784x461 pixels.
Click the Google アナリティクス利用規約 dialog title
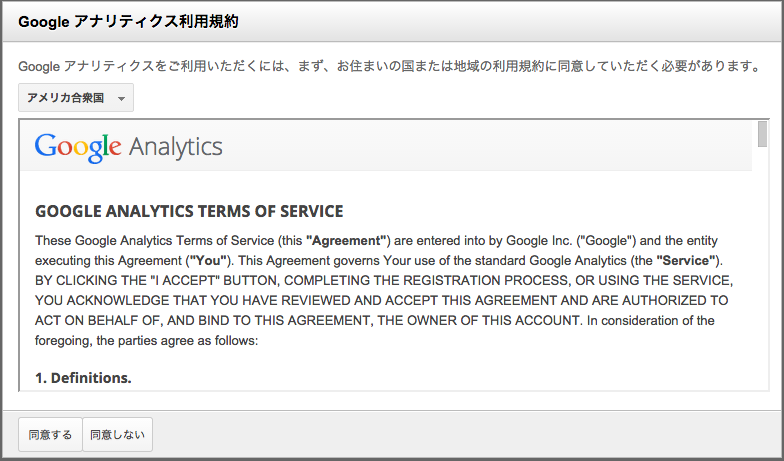click(x=128, y=22)
